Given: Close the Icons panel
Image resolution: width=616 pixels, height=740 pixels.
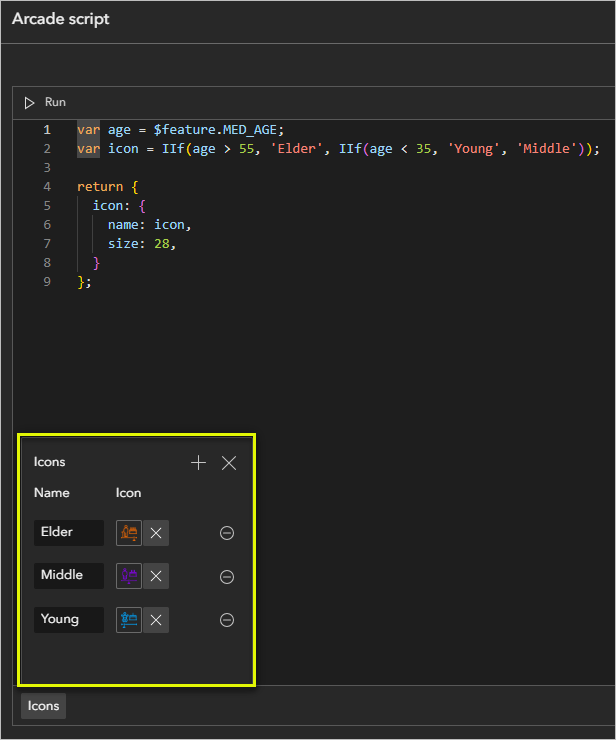Looking at the screenshot, I should (x=229, y=463).
